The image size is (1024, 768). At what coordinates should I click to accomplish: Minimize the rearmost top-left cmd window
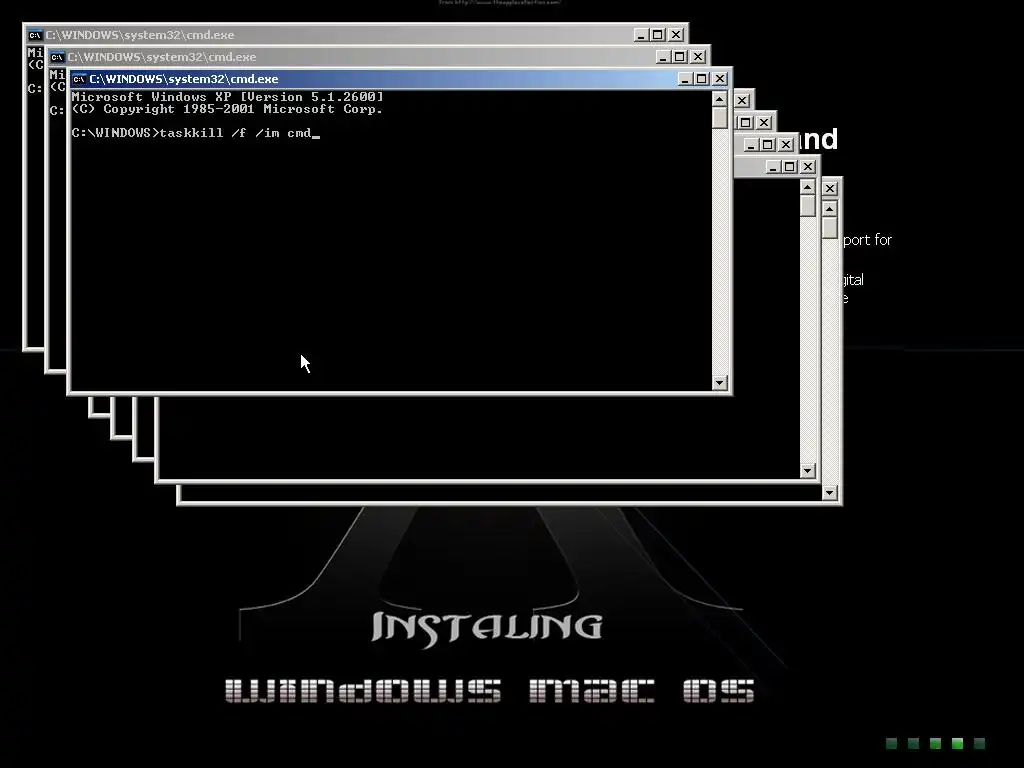[x=640, y=35]
